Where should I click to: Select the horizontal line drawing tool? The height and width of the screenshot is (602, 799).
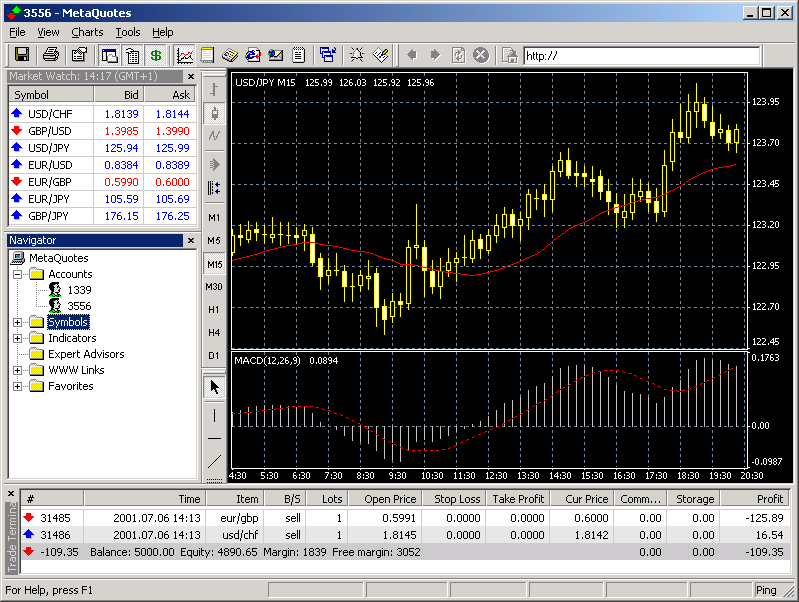pyautogui.click(x=214, y=438)
